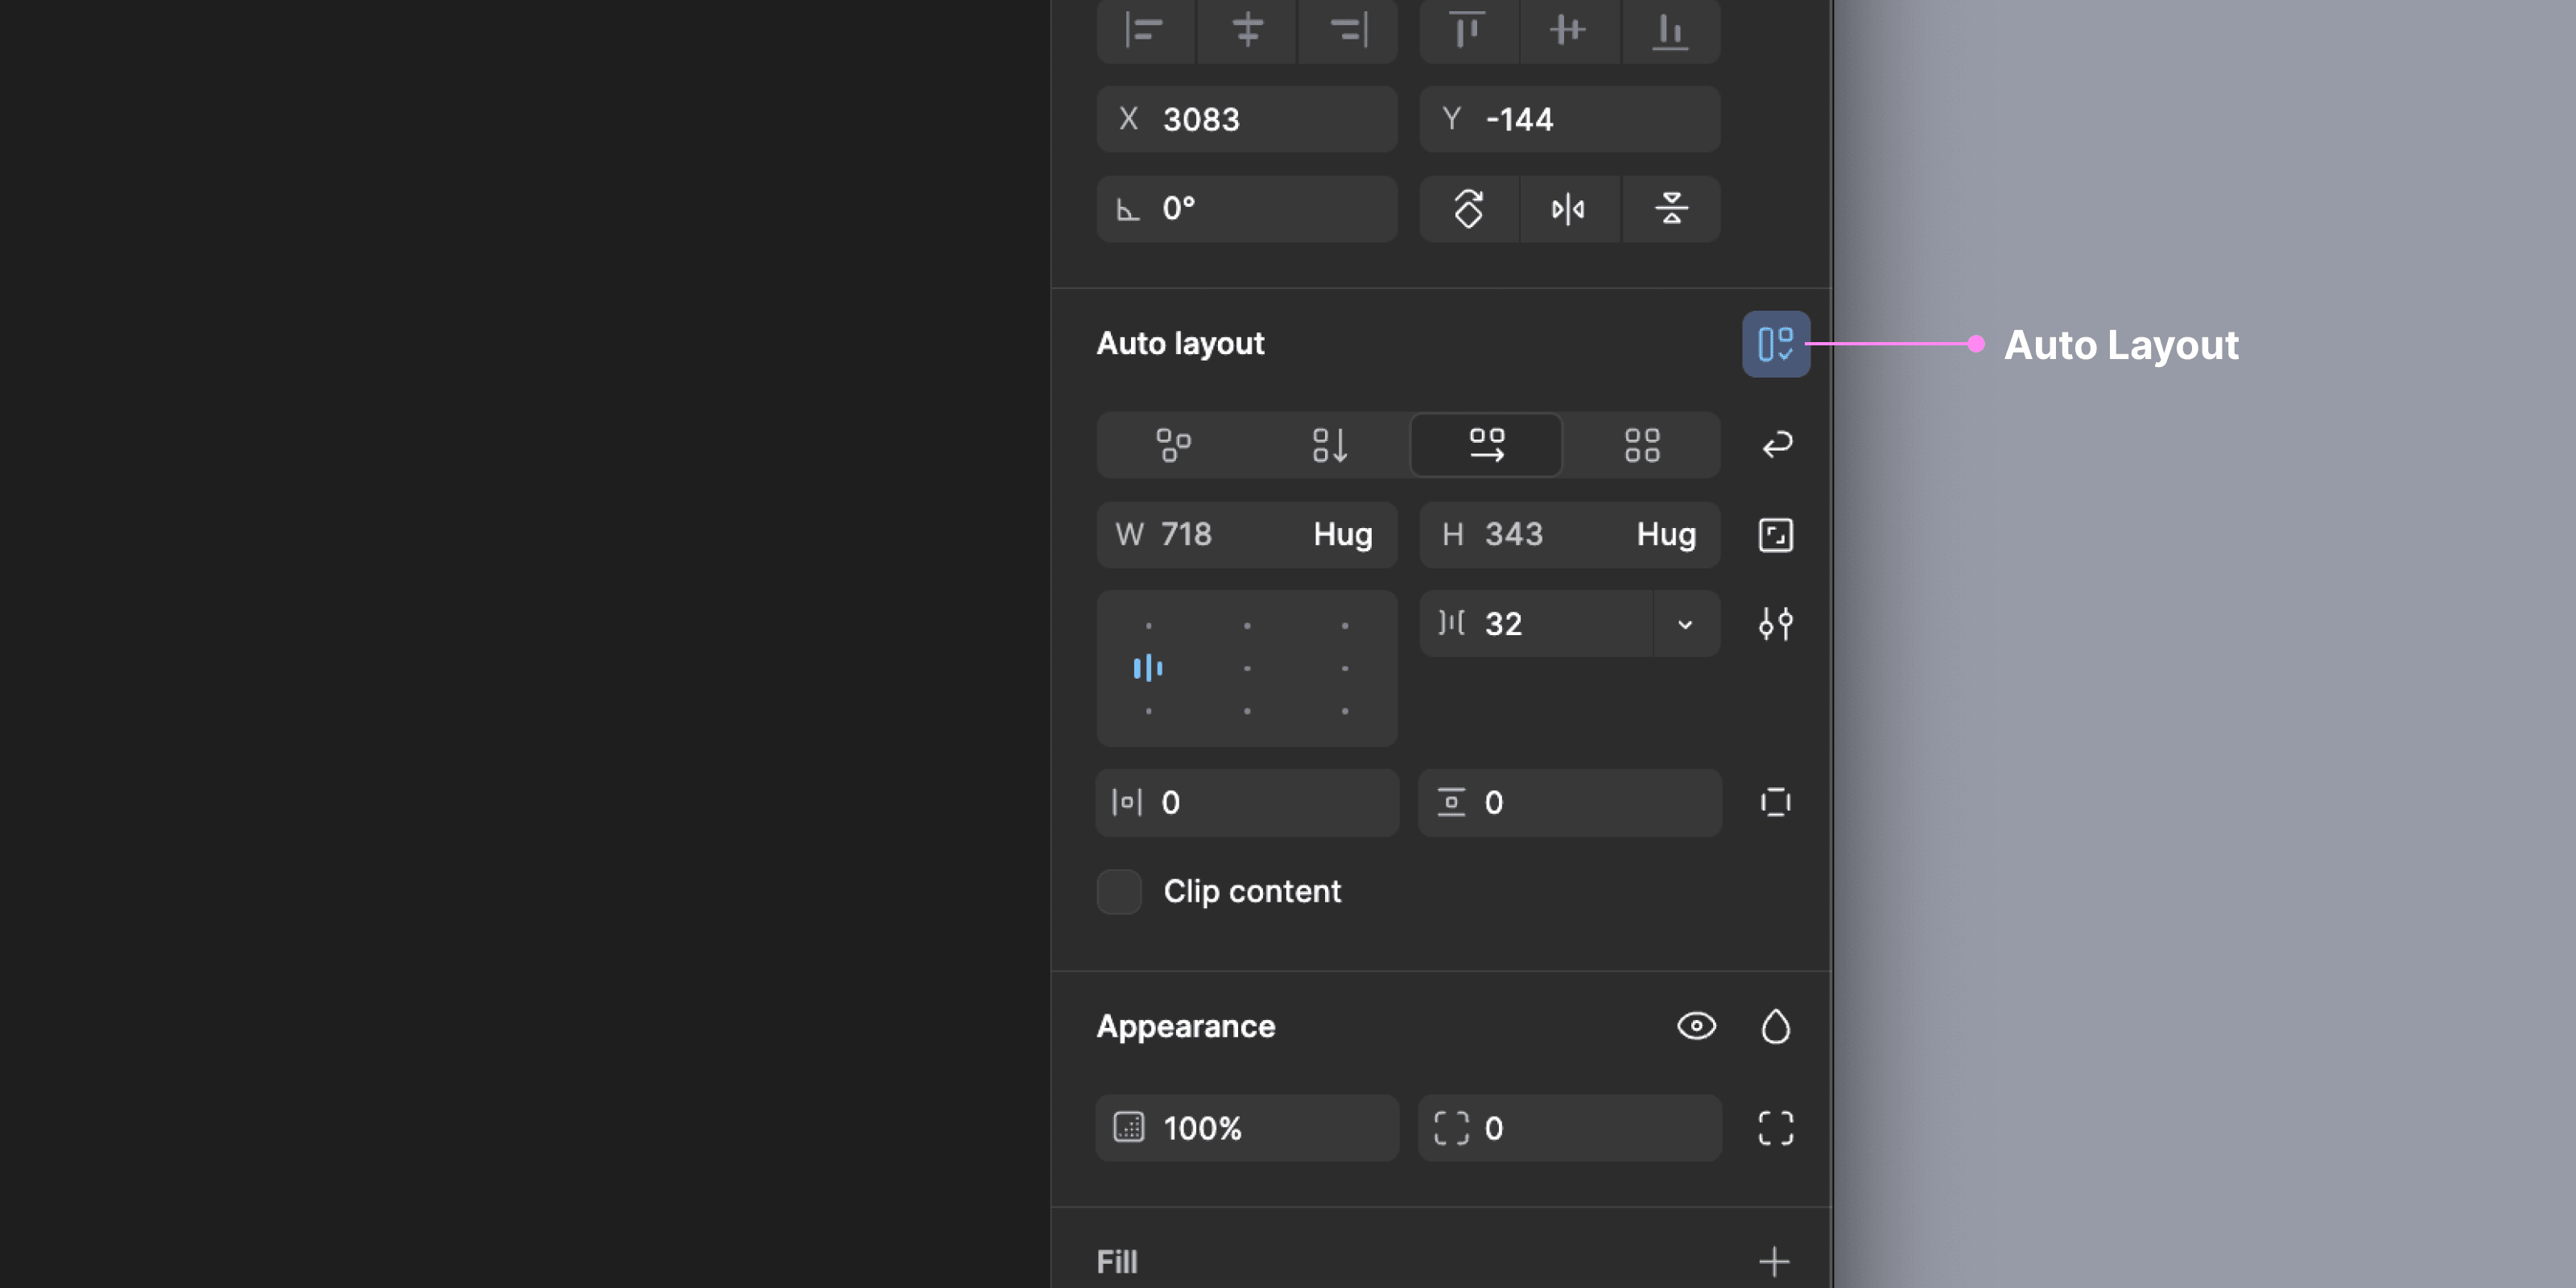This screenshot has height=1288, width=2576.
Task: Click the align left icon
Action: point(1145,30)
